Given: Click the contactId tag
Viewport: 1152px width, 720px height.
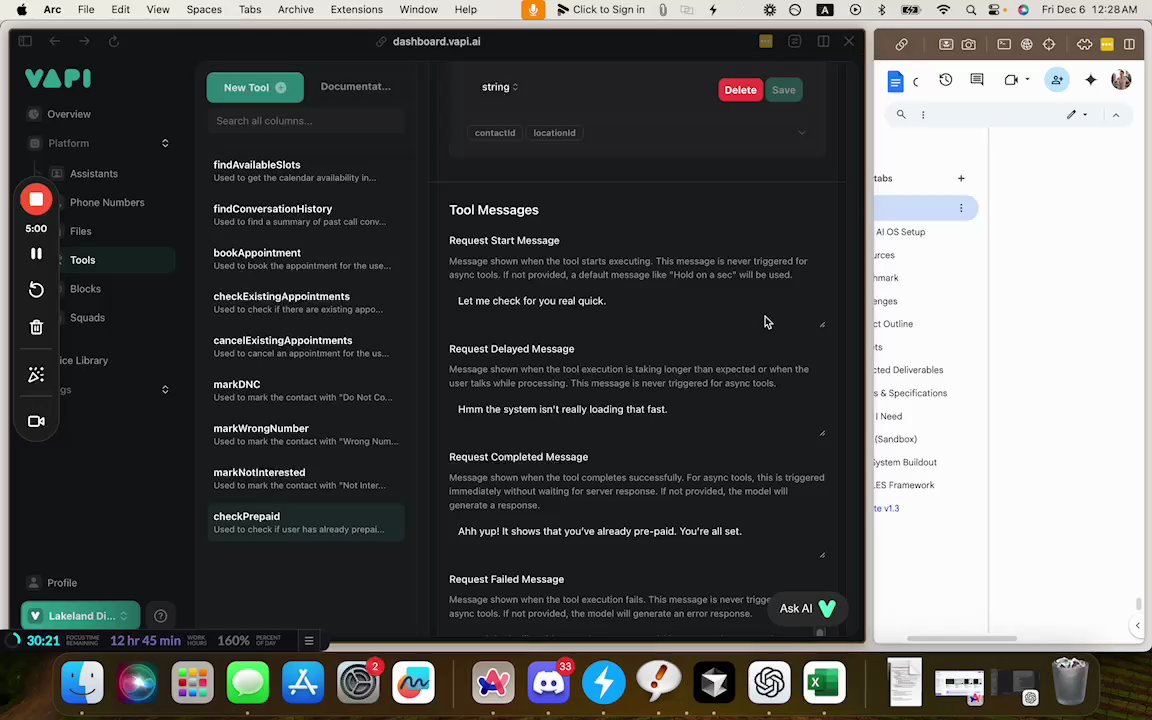Looking at the screenshot, I should [494, 133].
